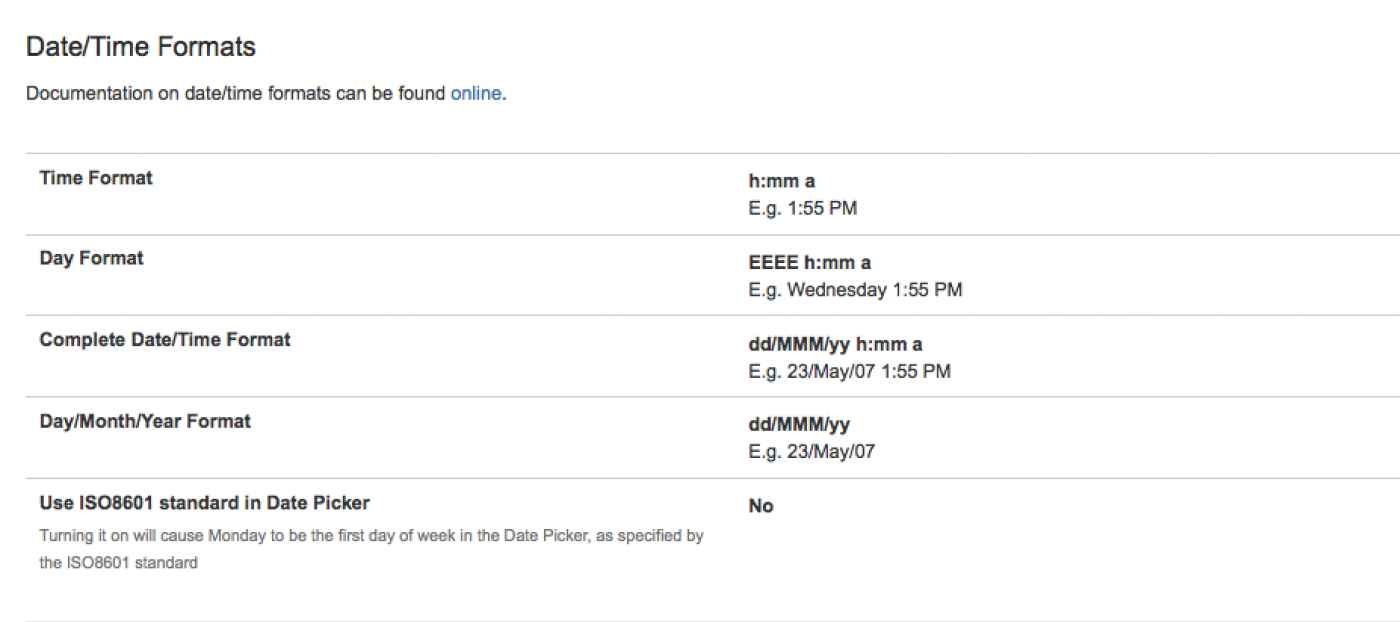Click the Date/Time Formats heading
This screenshot has height=622, width=1400.
[x=141, y=46]
